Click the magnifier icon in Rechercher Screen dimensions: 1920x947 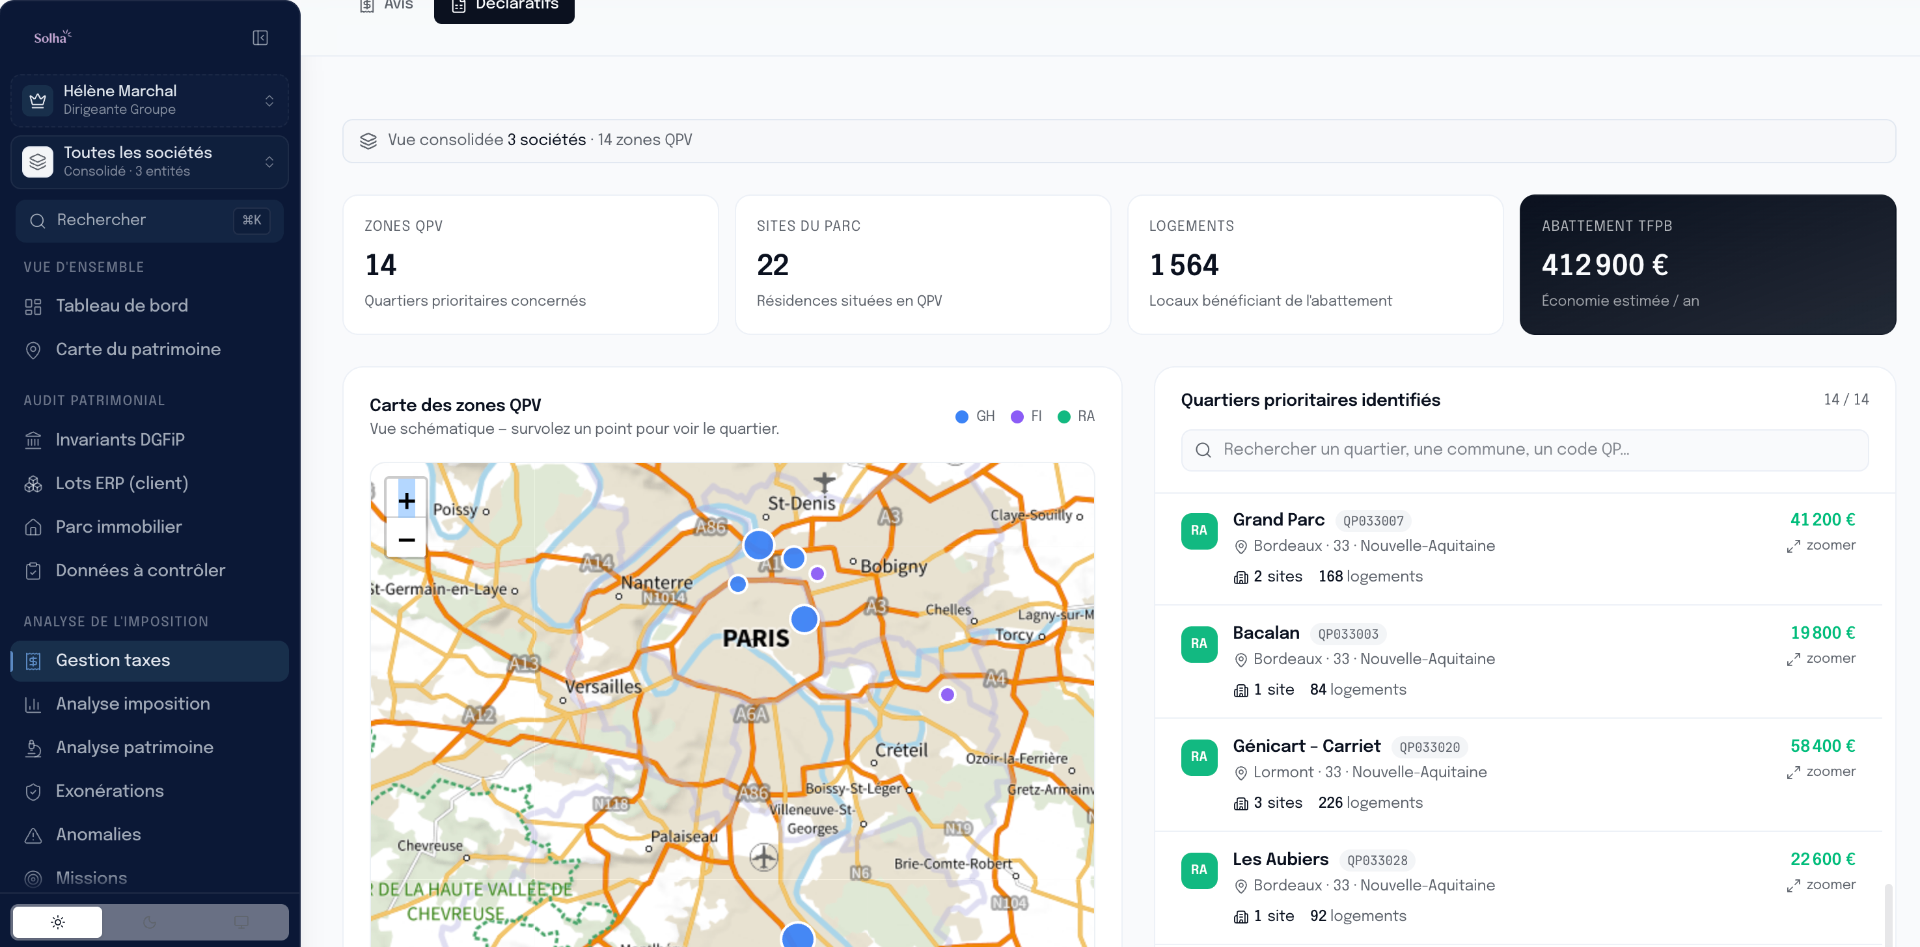coord(37,221)
